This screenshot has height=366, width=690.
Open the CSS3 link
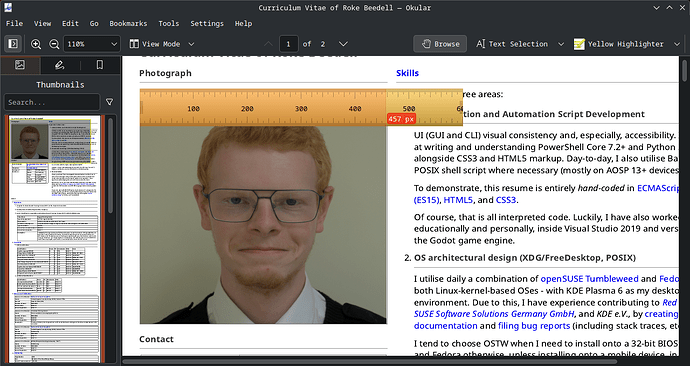(x=506, y=200)
